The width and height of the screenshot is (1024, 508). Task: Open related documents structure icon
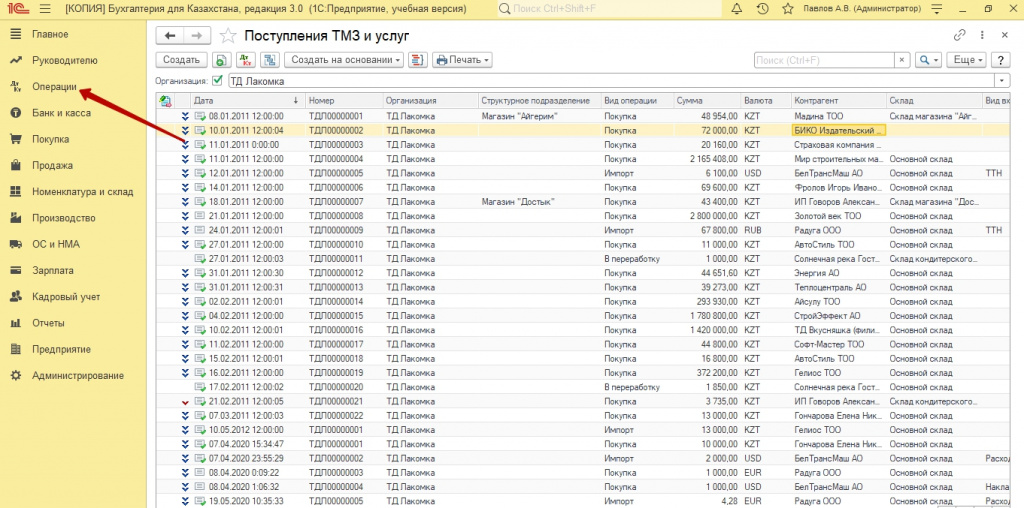tap(270, 60)
